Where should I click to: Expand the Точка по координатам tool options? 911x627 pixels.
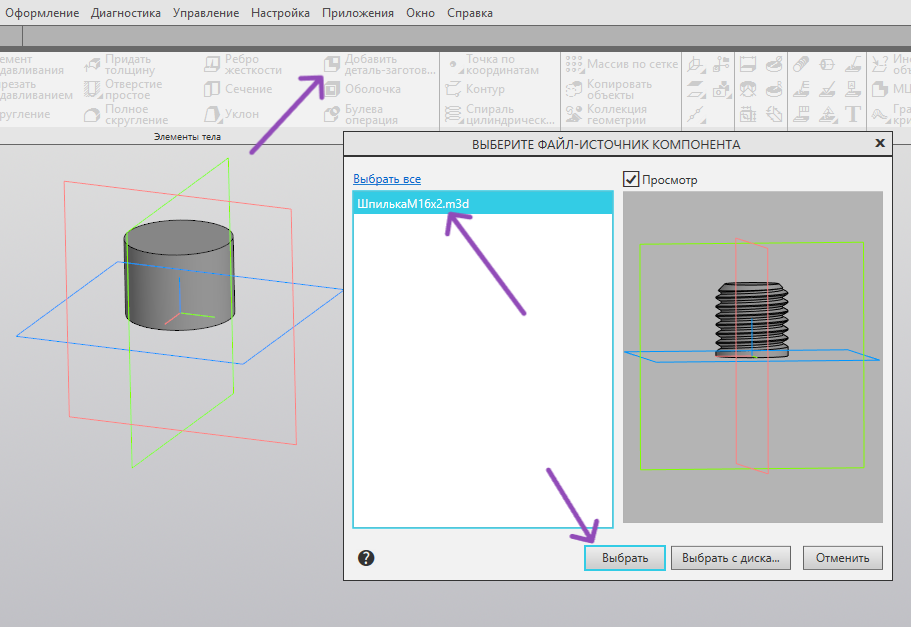461,71
